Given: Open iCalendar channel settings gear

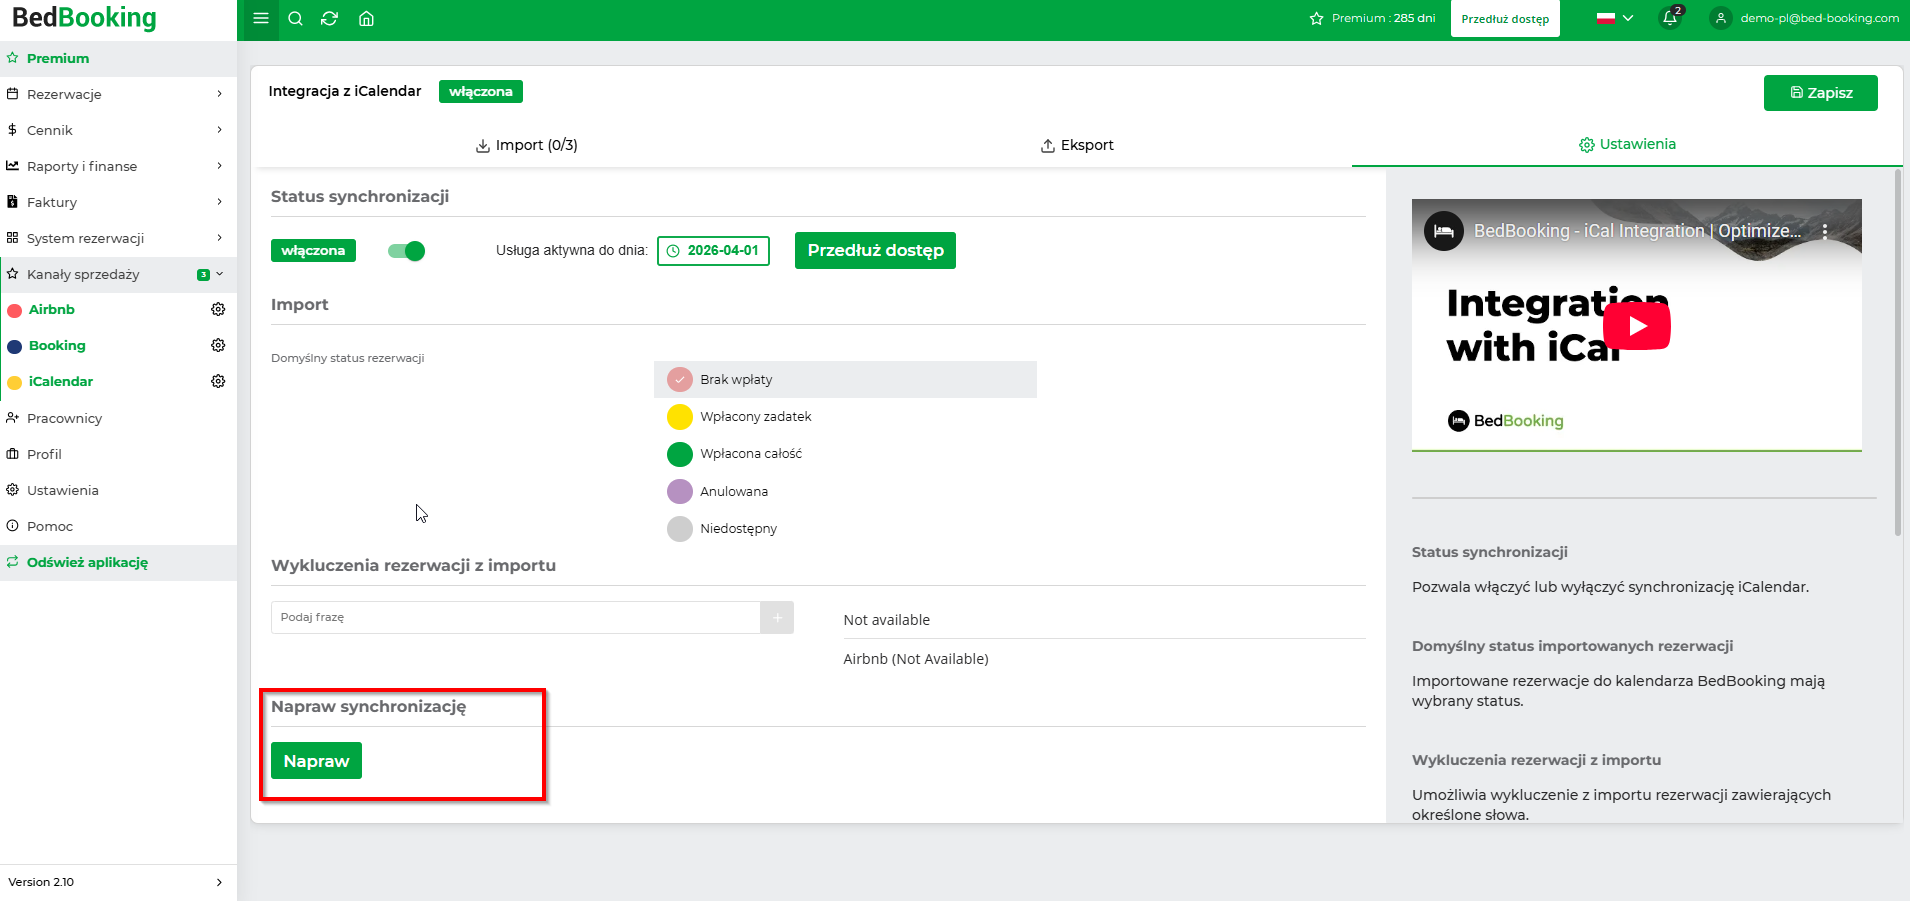Looking at the screenshot, I should coord(218,381).
